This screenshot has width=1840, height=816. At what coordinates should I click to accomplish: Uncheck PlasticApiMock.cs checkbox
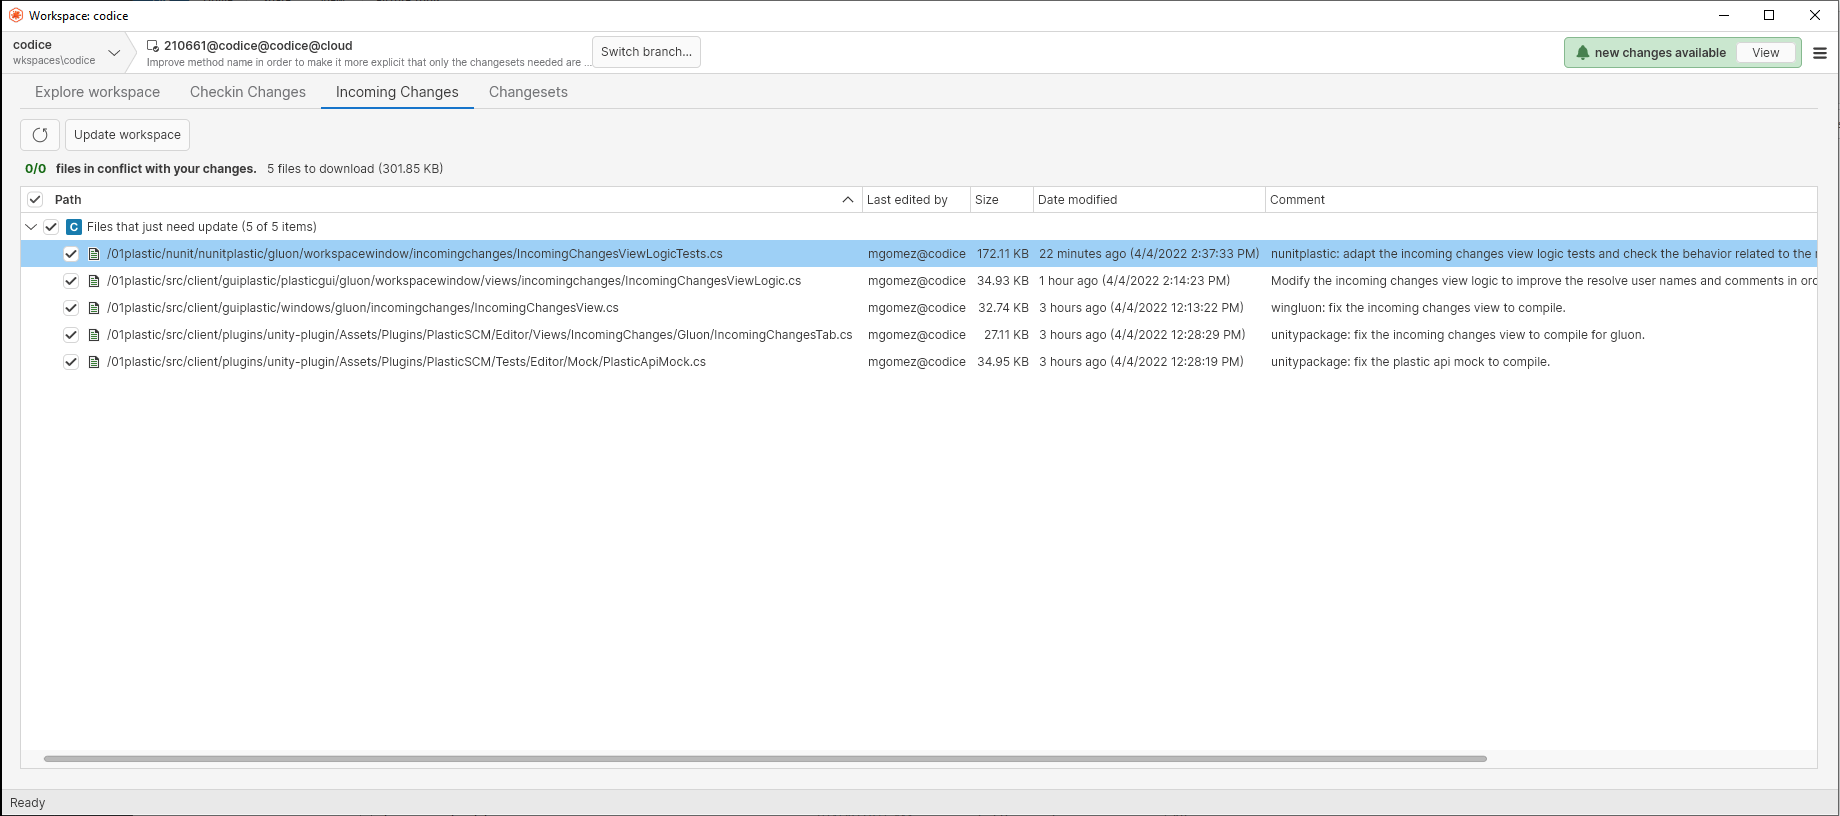click(x=71, y=362)
